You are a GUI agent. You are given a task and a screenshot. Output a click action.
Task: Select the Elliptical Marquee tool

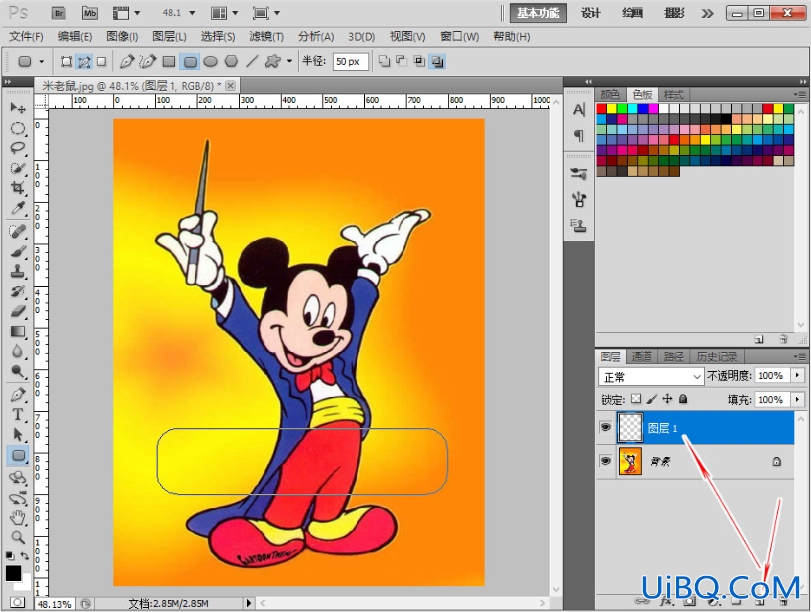[x=18, y=128]
